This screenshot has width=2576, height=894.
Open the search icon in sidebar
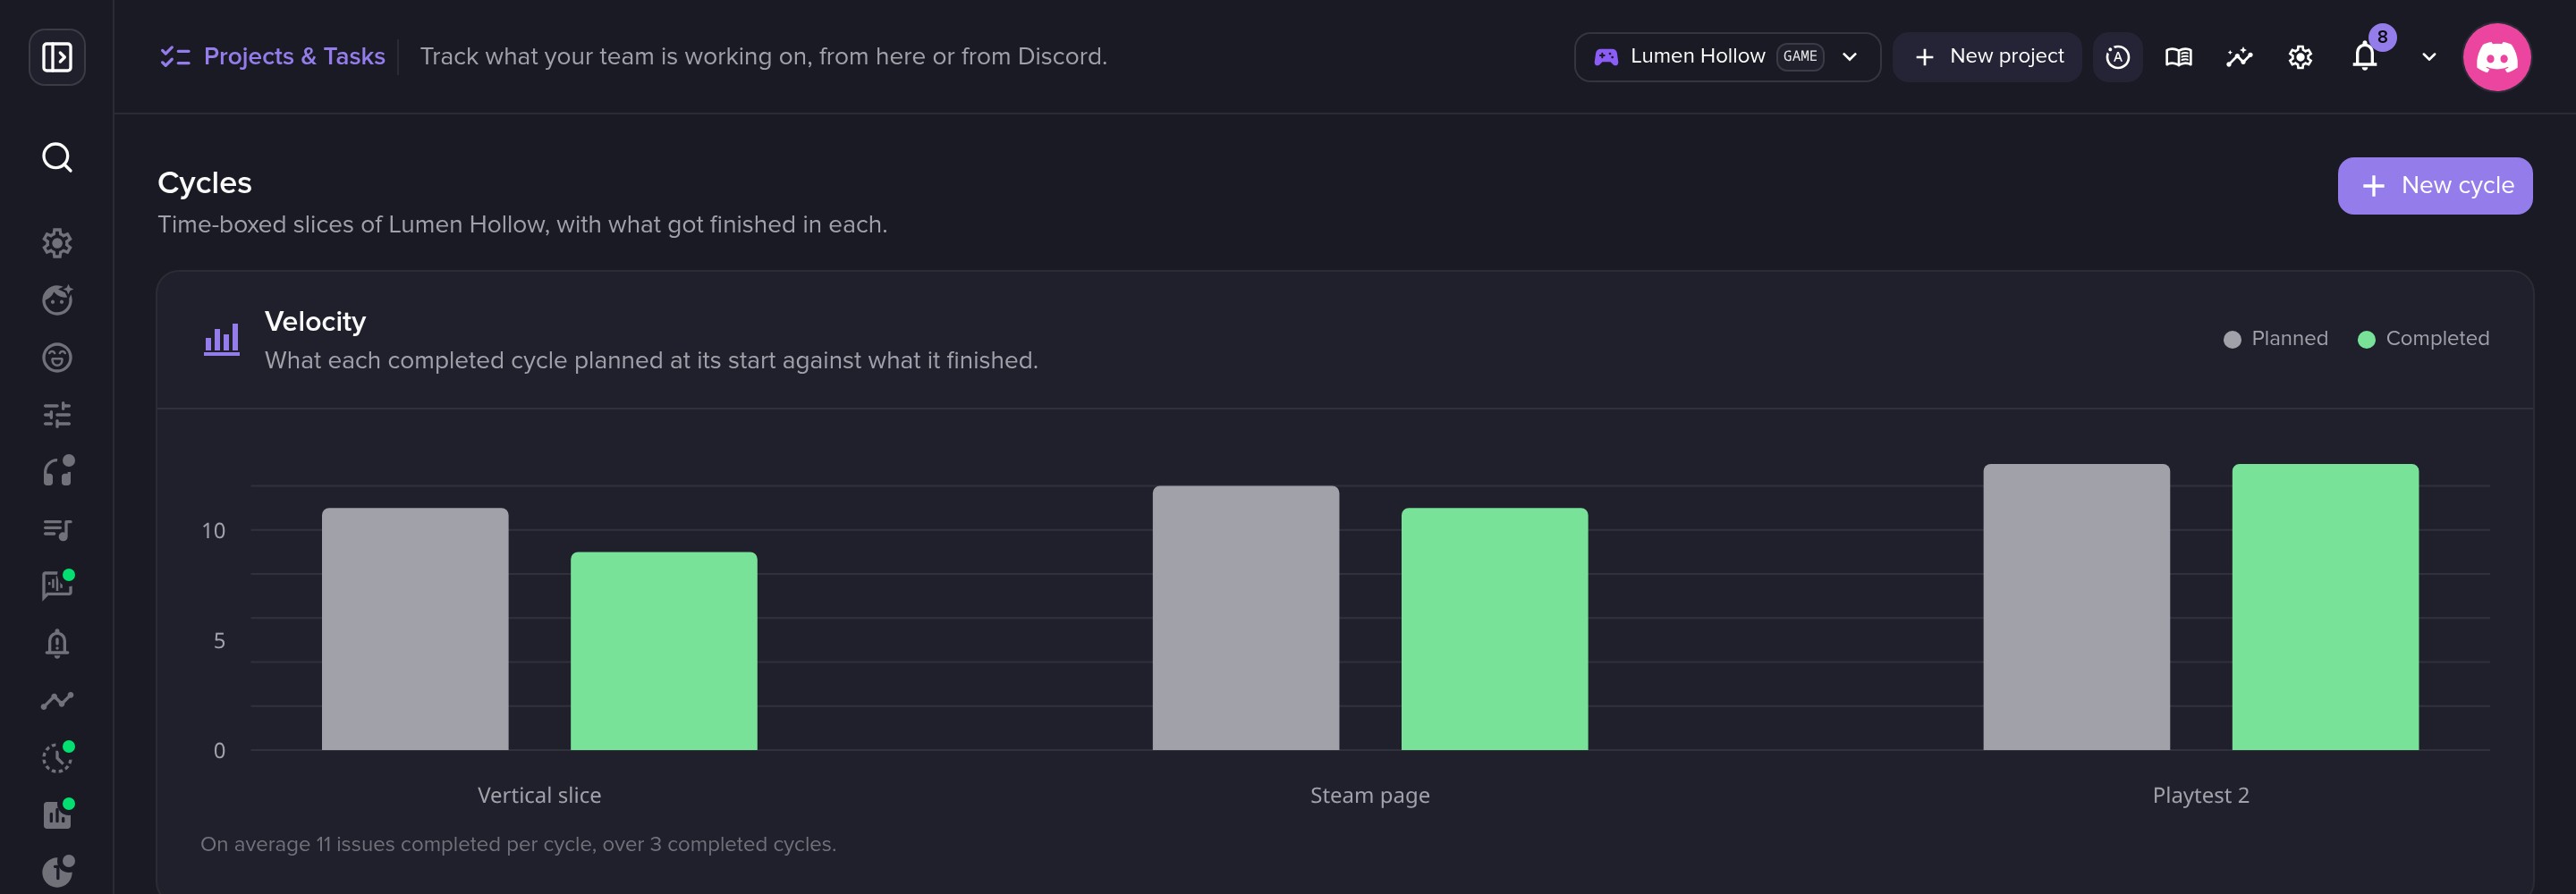pos(57,157)
